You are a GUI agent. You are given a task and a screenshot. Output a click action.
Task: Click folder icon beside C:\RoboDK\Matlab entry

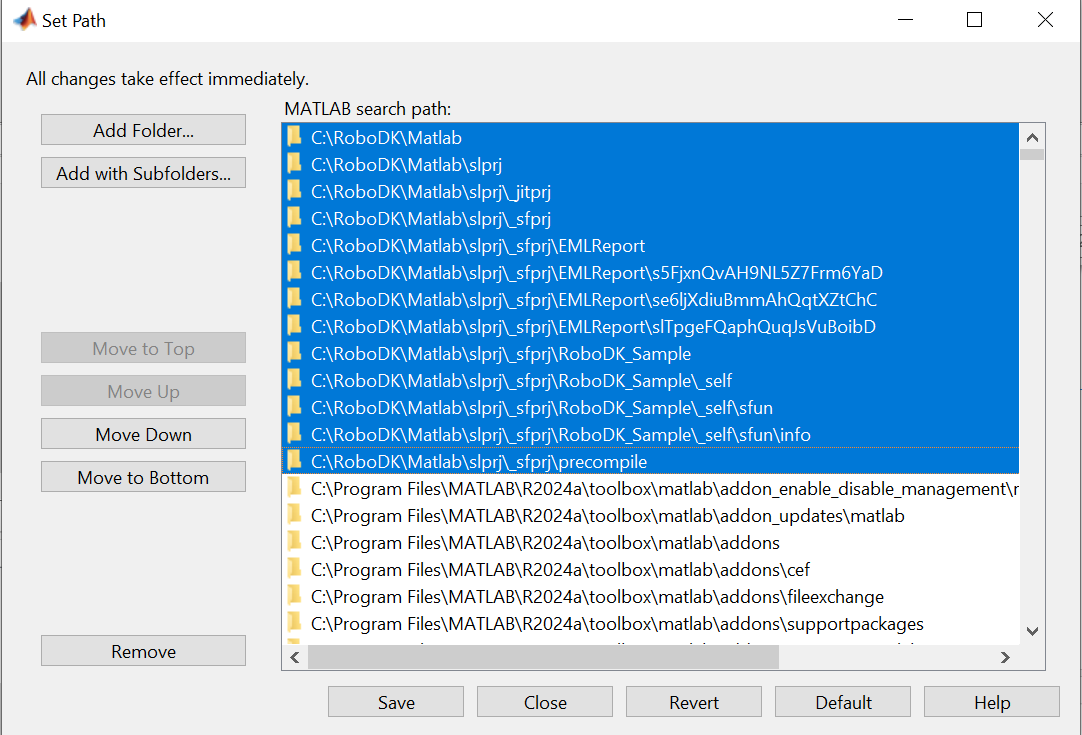click(294, 137)
